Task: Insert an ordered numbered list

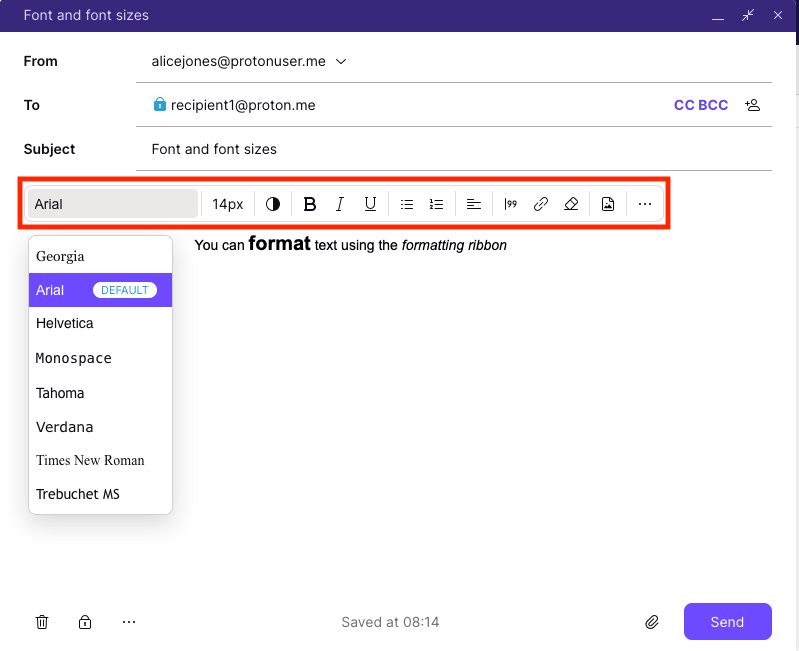Action: click(436, 204)
